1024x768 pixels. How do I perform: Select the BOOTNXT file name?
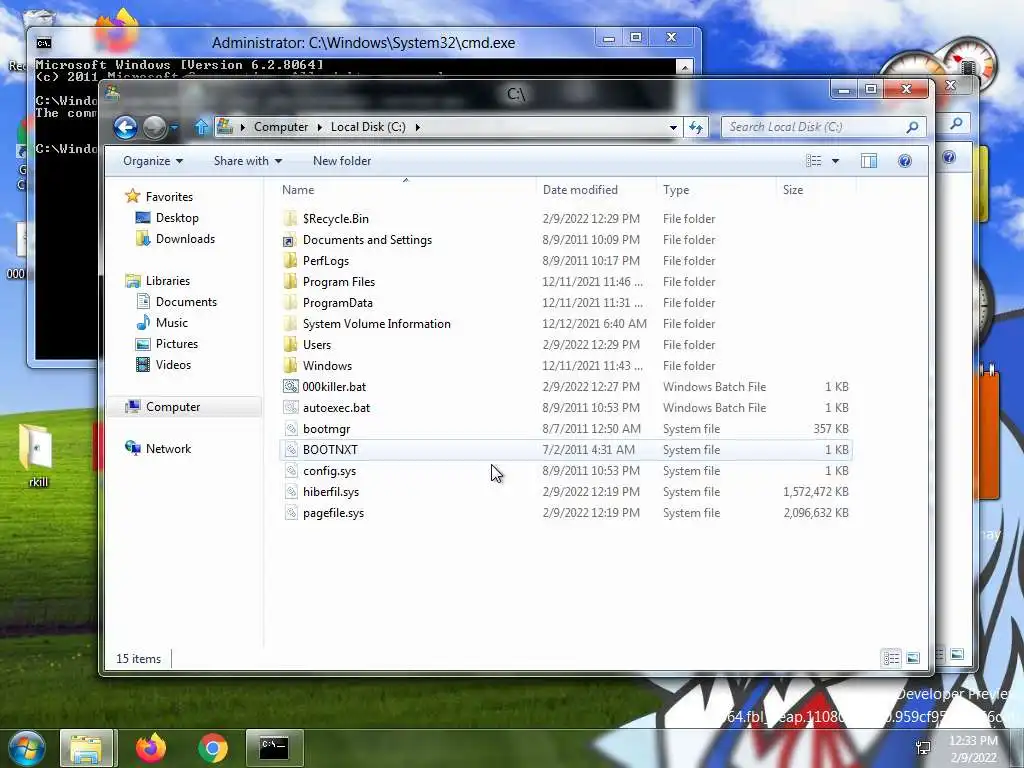(x=330, y=450)
